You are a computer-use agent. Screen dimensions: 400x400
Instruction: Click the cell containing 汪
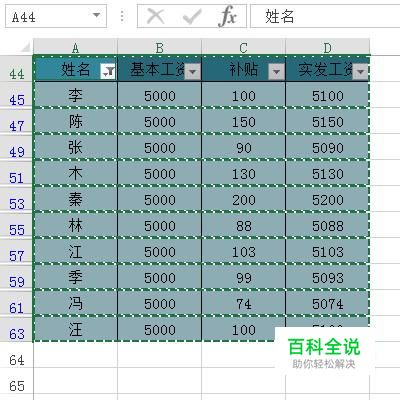tap(76, 329)
